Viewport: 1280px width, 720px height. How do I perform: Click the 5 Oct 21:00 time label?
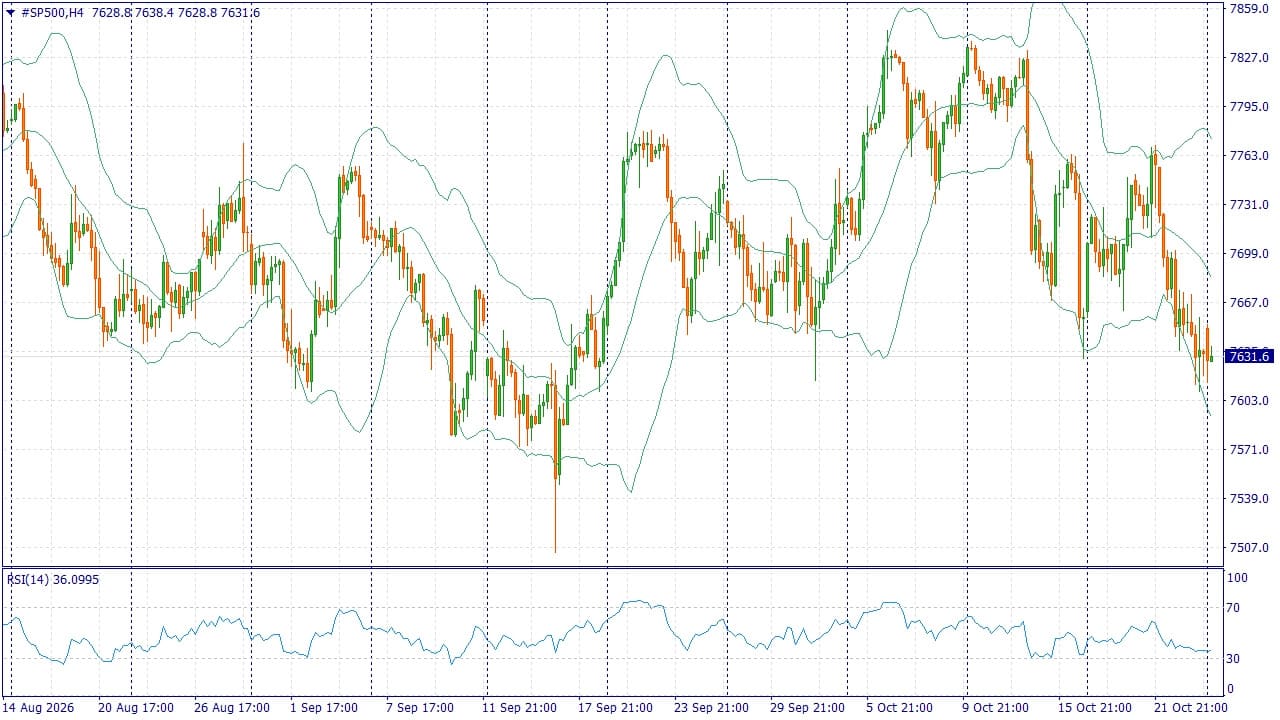(x=900, y=707)
